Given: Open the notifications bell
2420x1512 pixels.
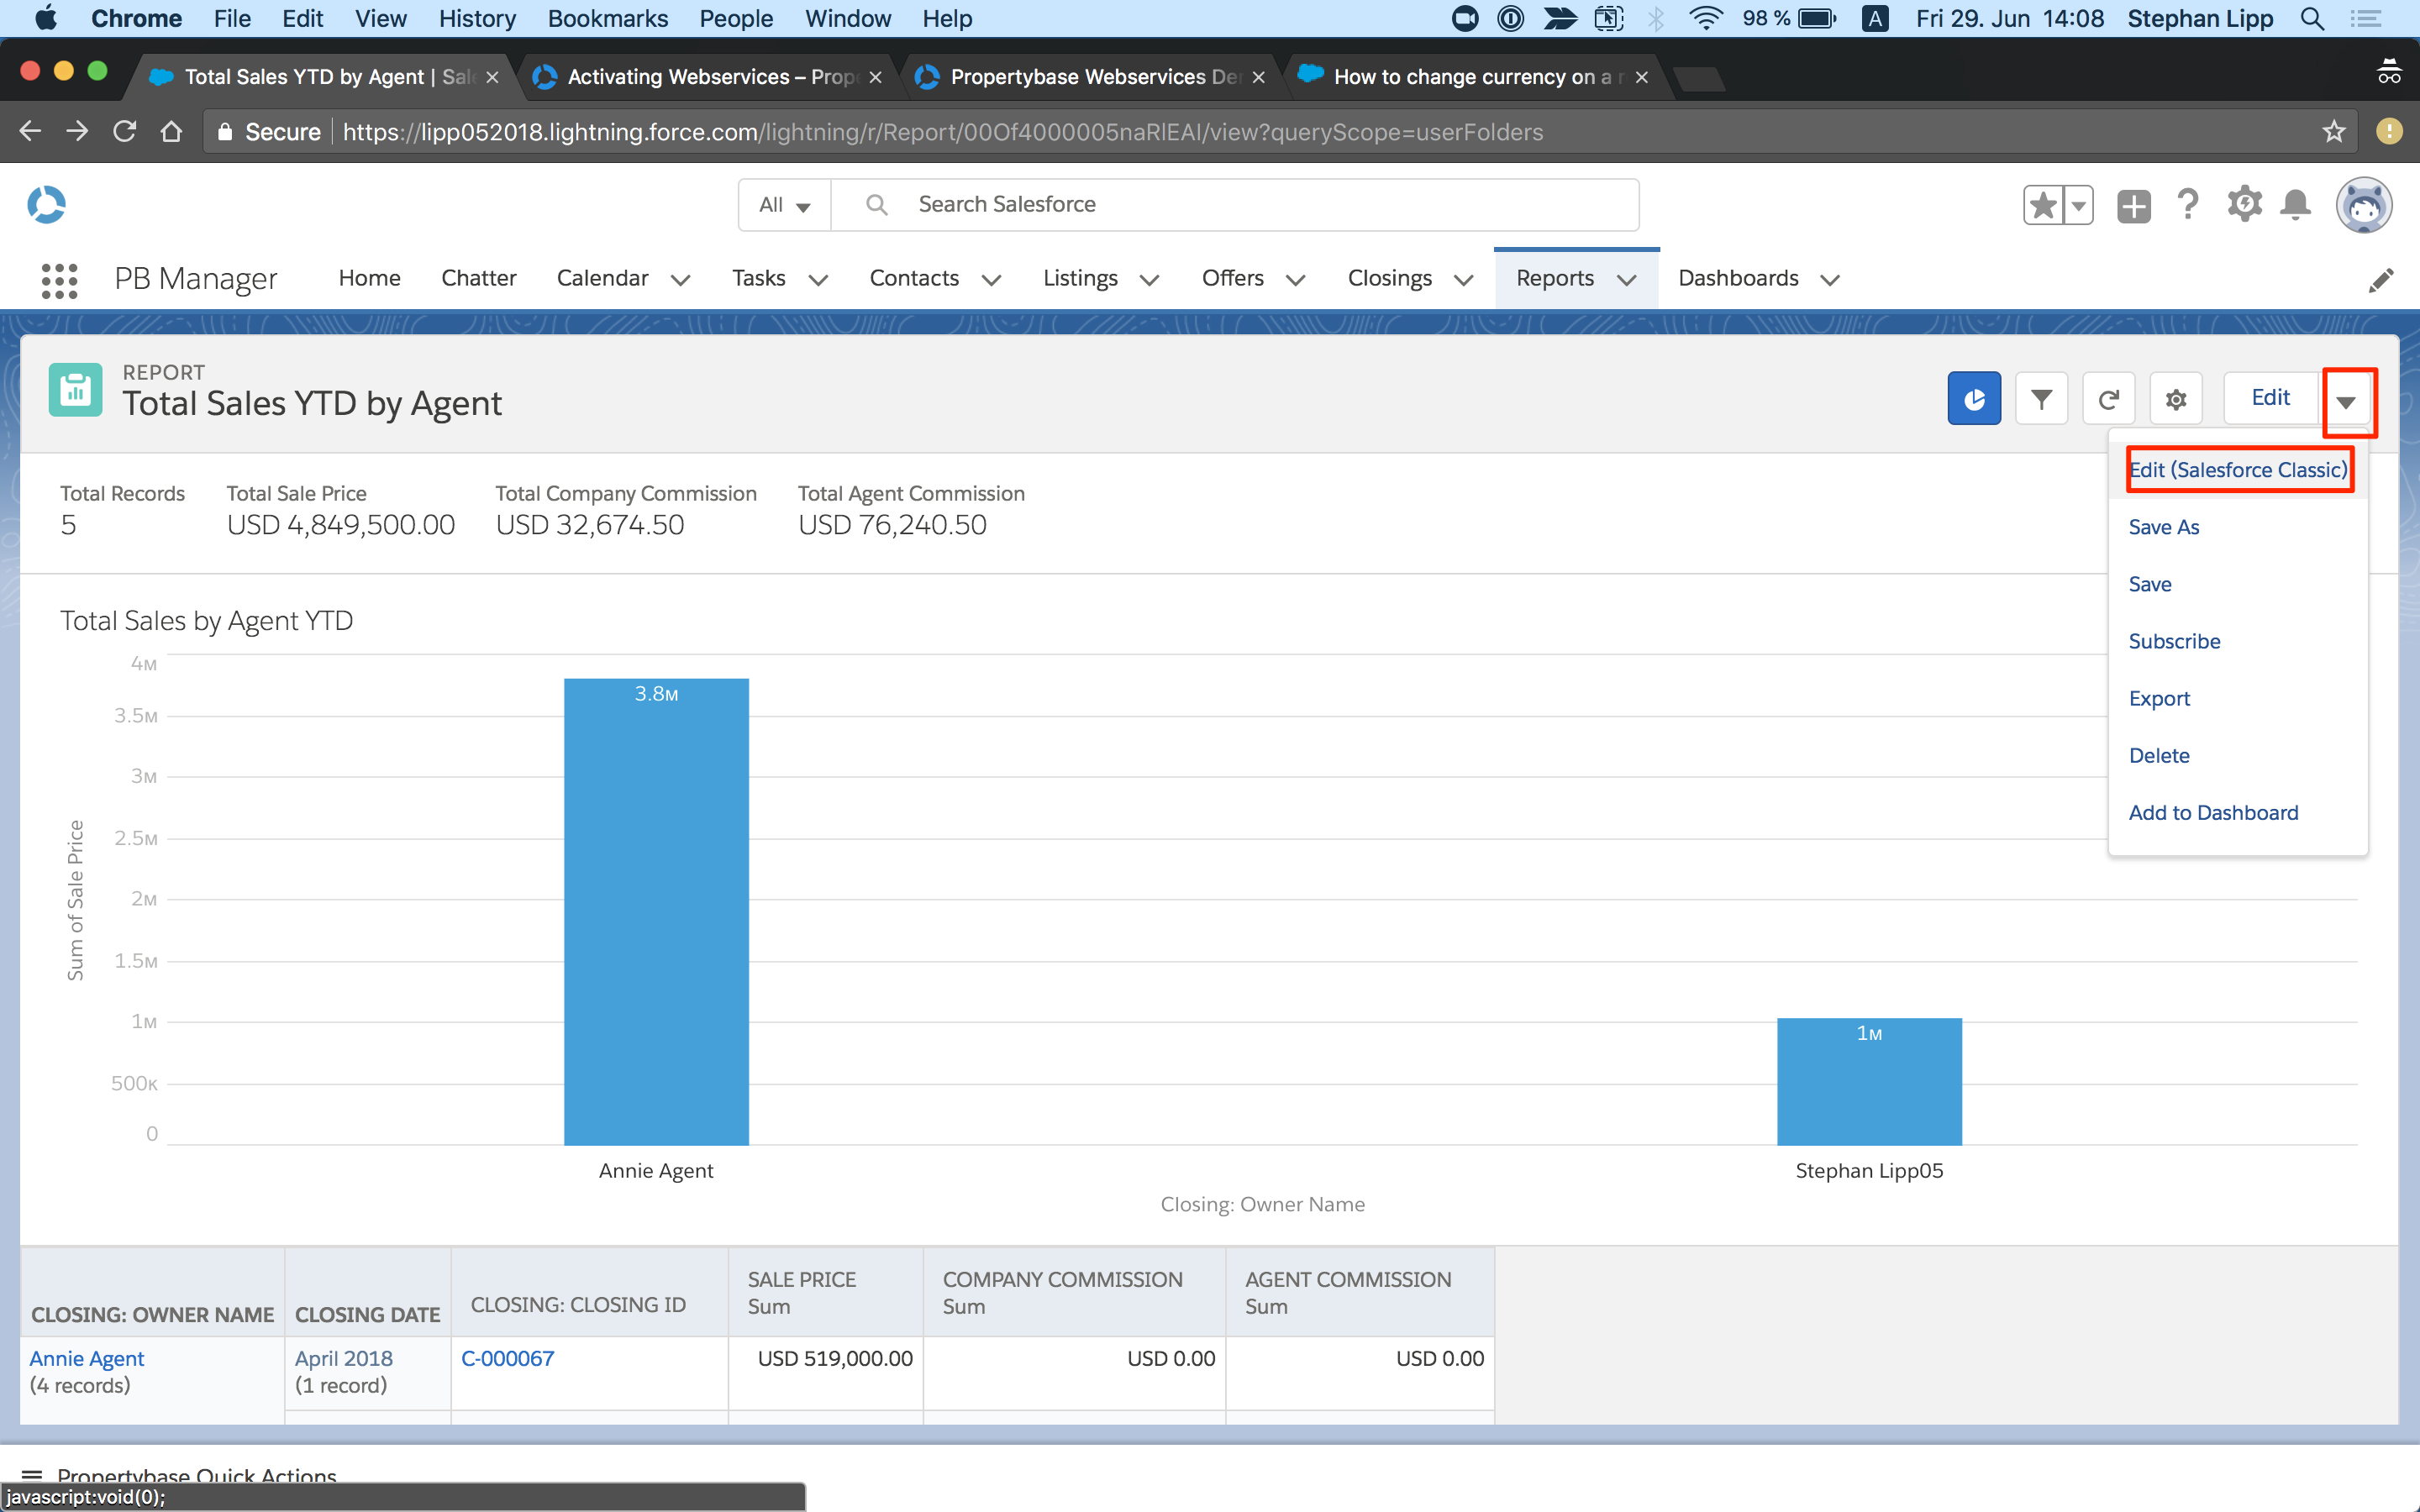Looking at the screenshot, I should click(x=2295, y=205).
